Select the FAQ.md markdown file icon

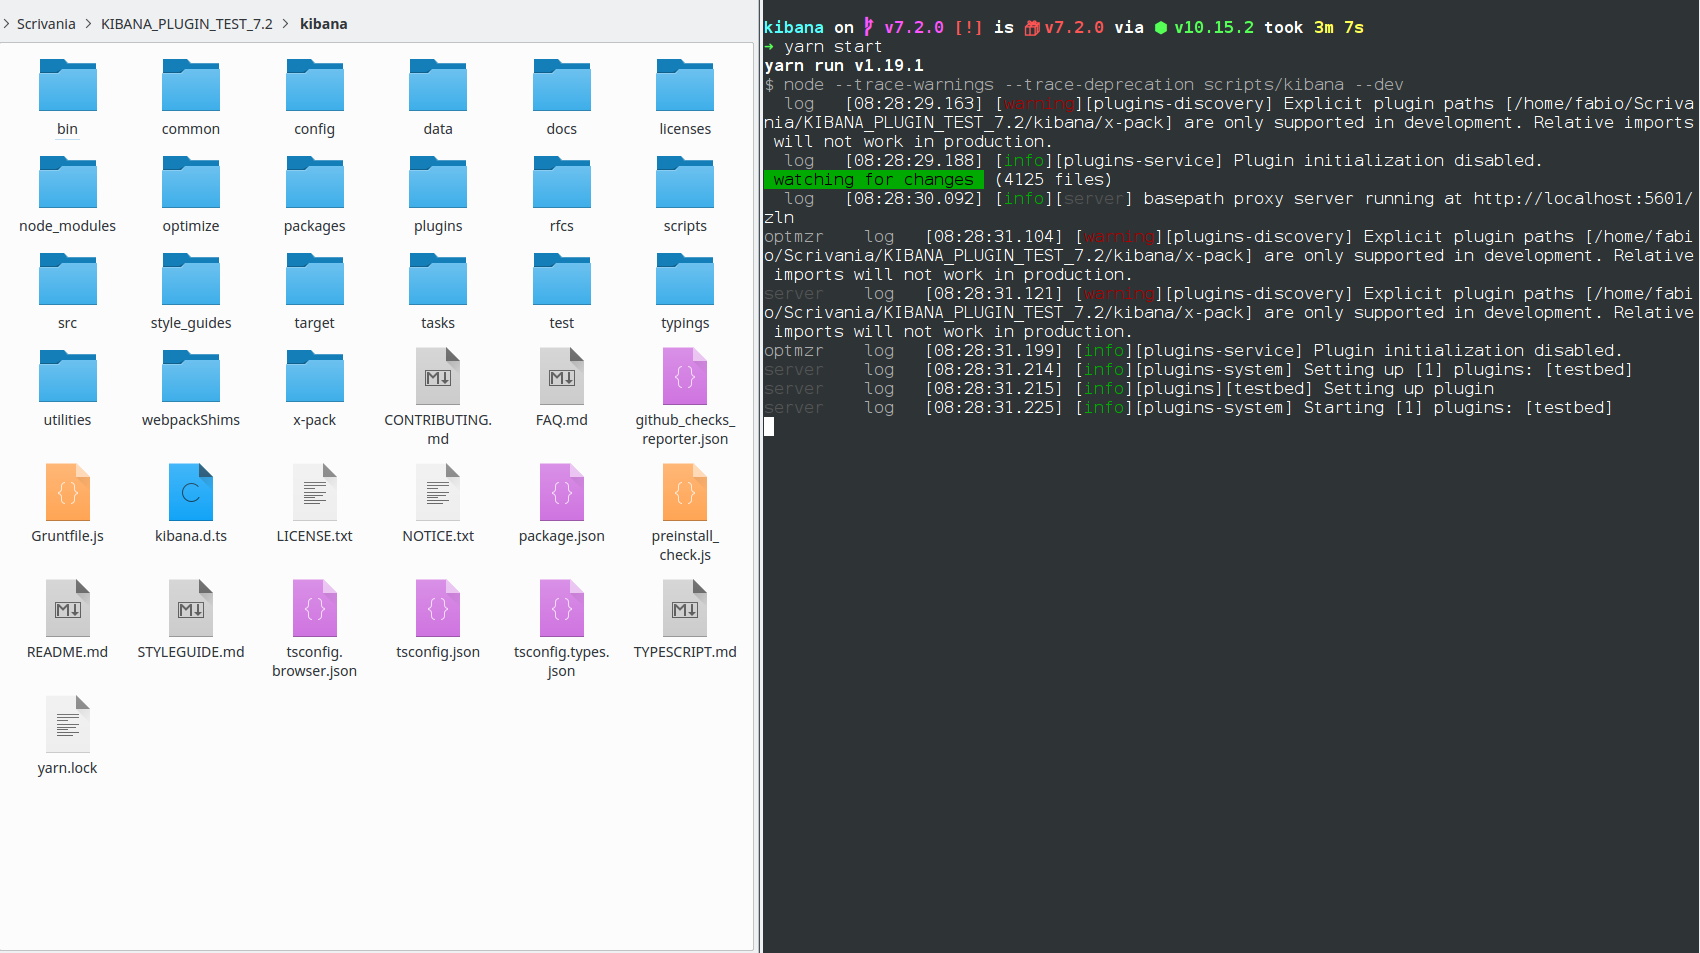[562, 376]
